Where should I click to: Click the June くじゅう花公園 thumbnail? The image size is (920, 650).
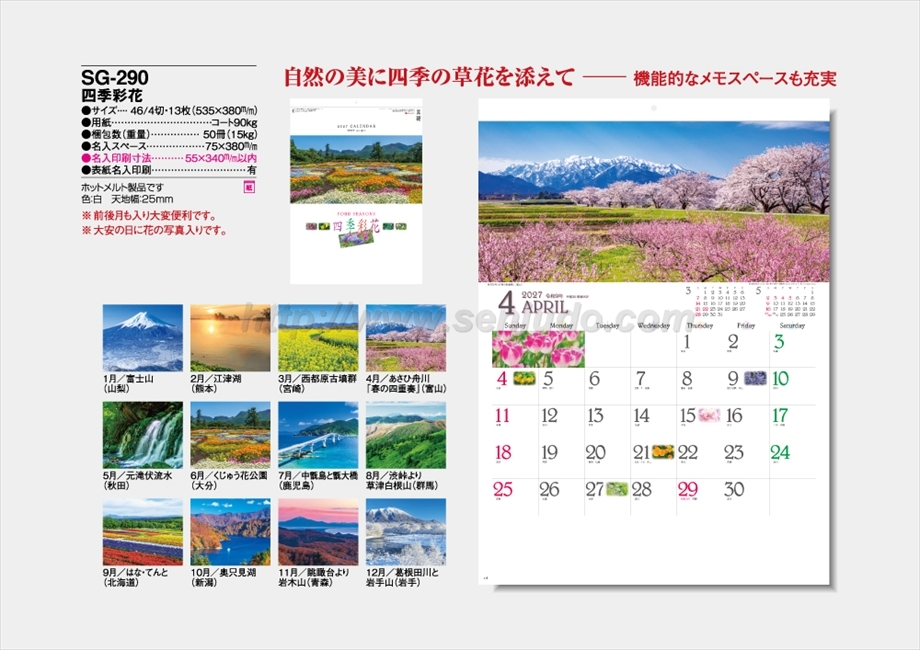(x=230, y=435)
